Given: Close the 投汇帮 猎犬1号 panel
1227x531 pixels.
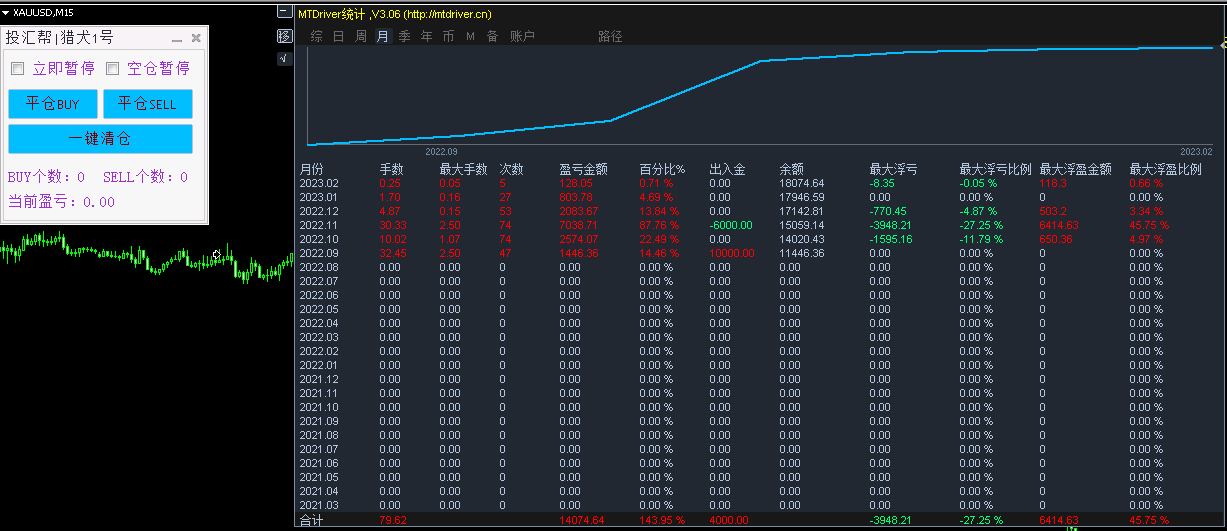Looking at the screenshot, I should (x=196, y=38).
